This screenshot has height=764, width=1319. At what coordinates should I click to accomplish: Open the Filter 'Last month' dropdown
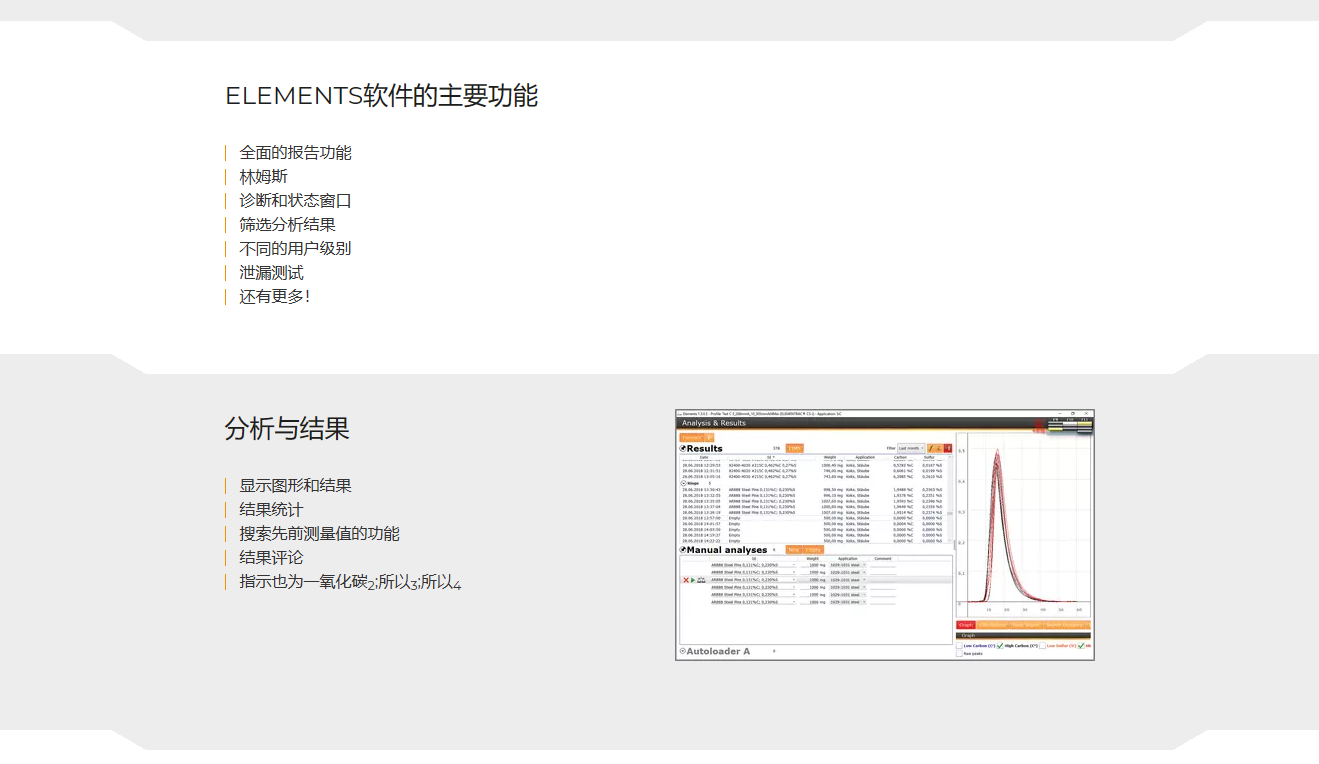click(x=911, y=448)
